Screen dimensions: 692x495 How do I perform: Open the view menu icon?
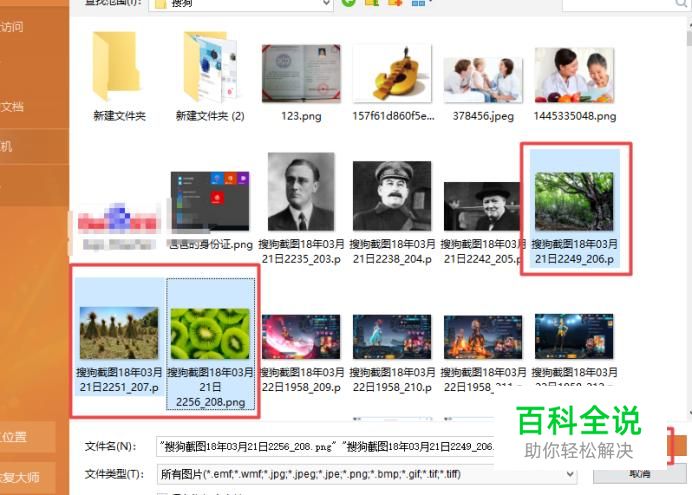420,3
